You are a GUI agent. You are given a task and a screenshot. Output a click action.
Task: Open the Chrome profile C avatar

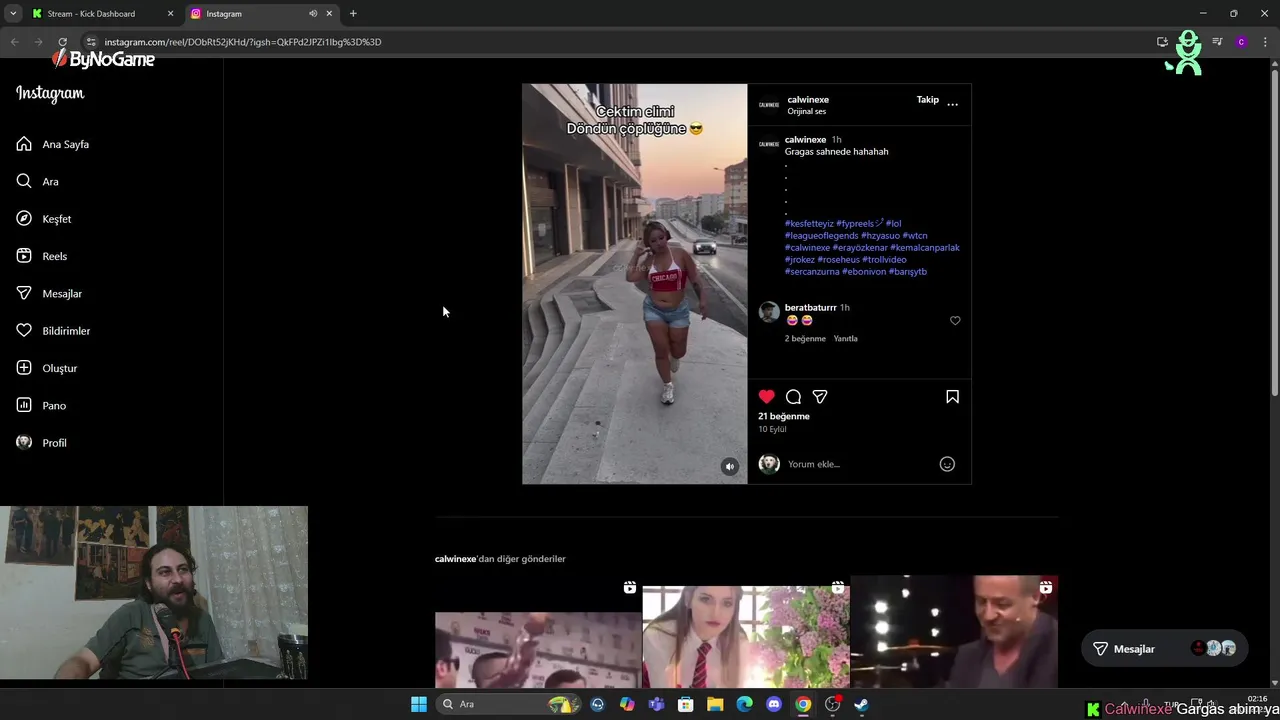(1241, 42)
